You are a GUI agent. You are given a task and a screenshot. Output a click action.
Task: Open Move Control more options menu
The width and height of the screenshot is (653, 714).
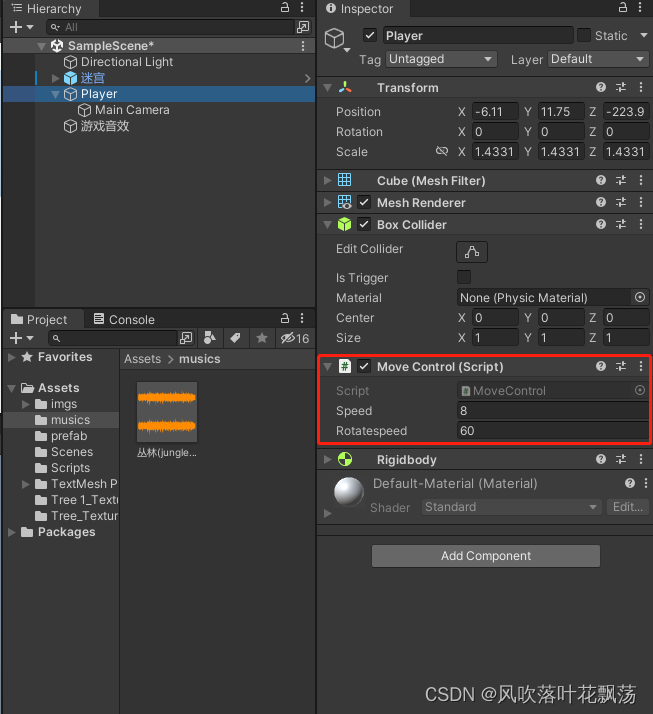point(641,366)
